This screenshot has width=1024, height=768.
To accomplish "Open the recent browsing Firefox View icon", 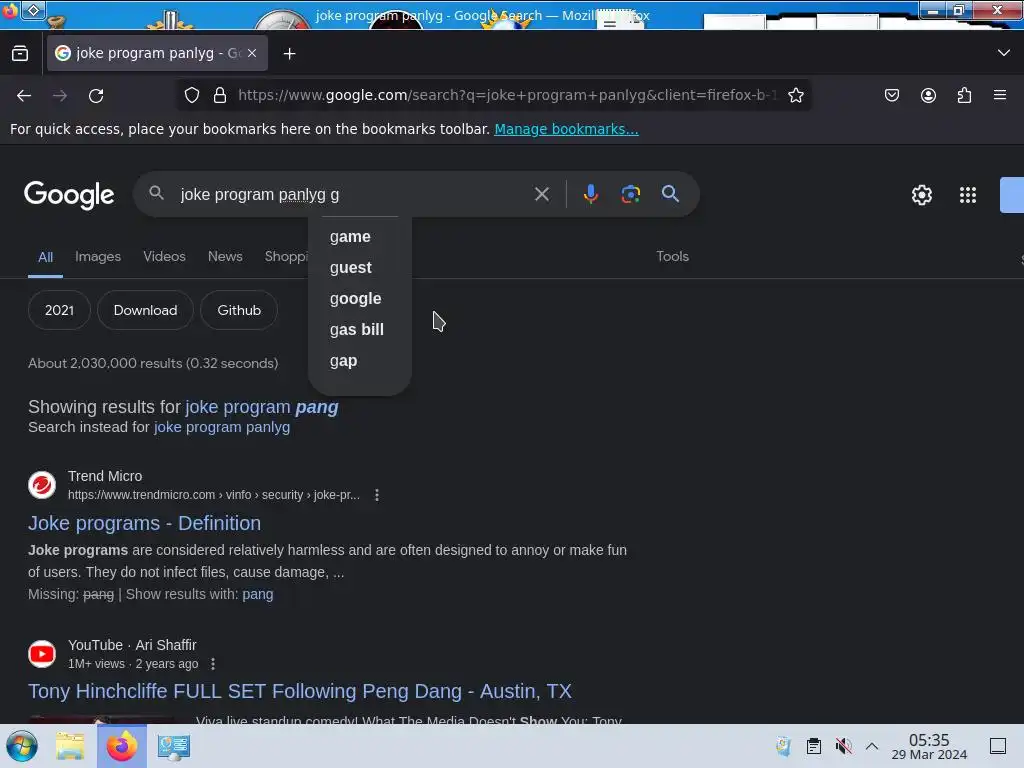I will point(20,54).
